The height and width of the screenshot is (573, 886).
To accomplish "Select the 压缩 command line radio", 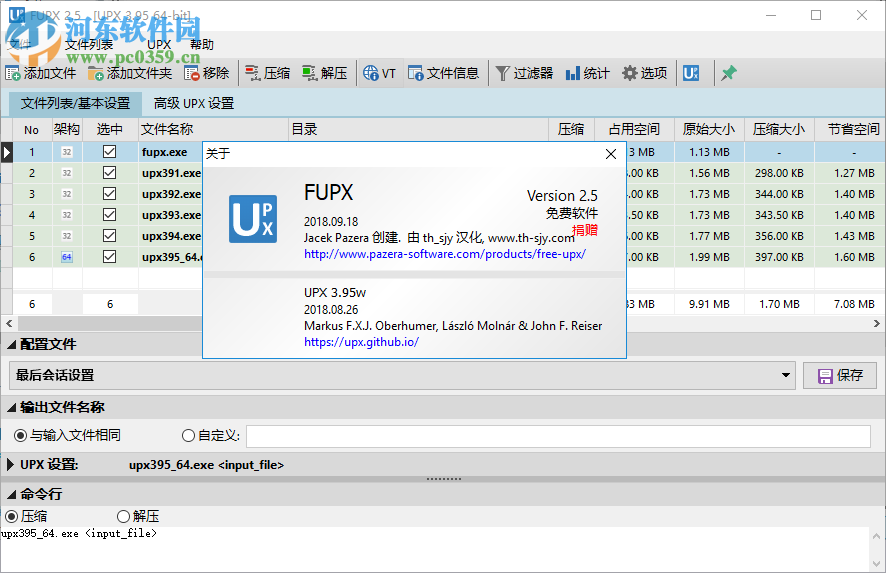I will click(x=11, y=516).
